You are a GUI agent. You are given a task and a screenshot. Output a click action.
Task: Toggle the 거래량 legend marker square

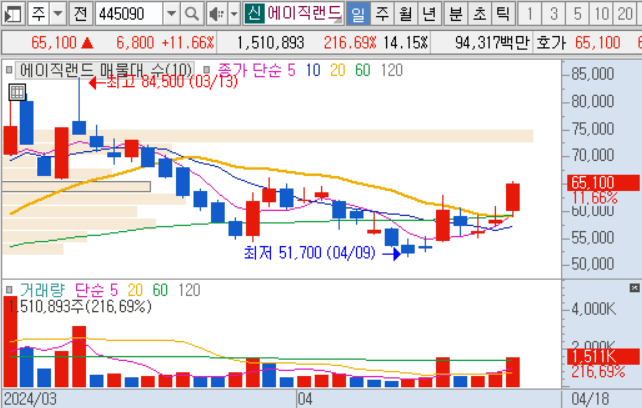(9, 290)
